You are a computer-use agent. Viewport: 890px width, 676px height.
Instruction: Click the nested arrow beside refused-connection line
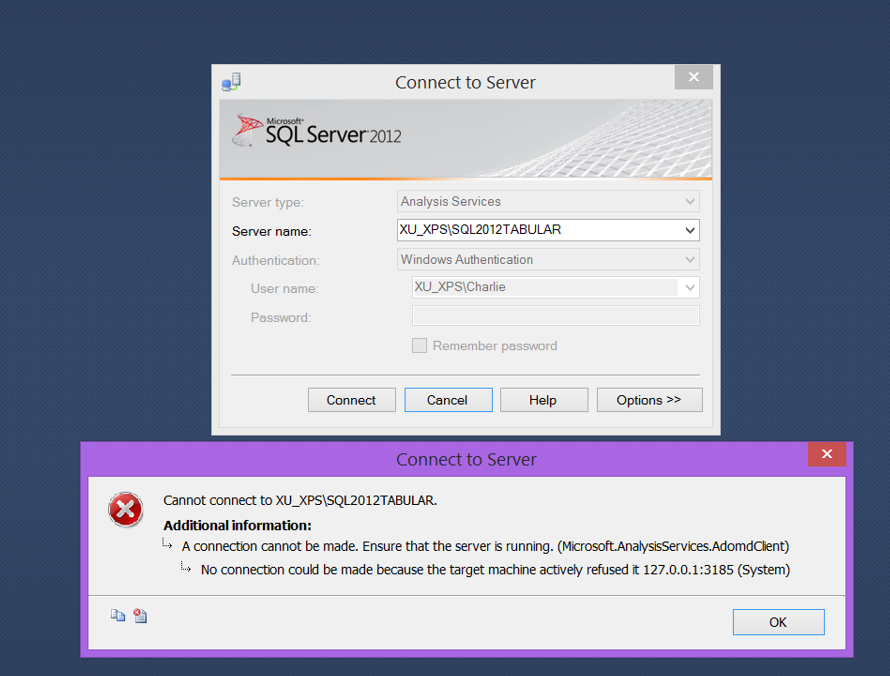point(186,566)
